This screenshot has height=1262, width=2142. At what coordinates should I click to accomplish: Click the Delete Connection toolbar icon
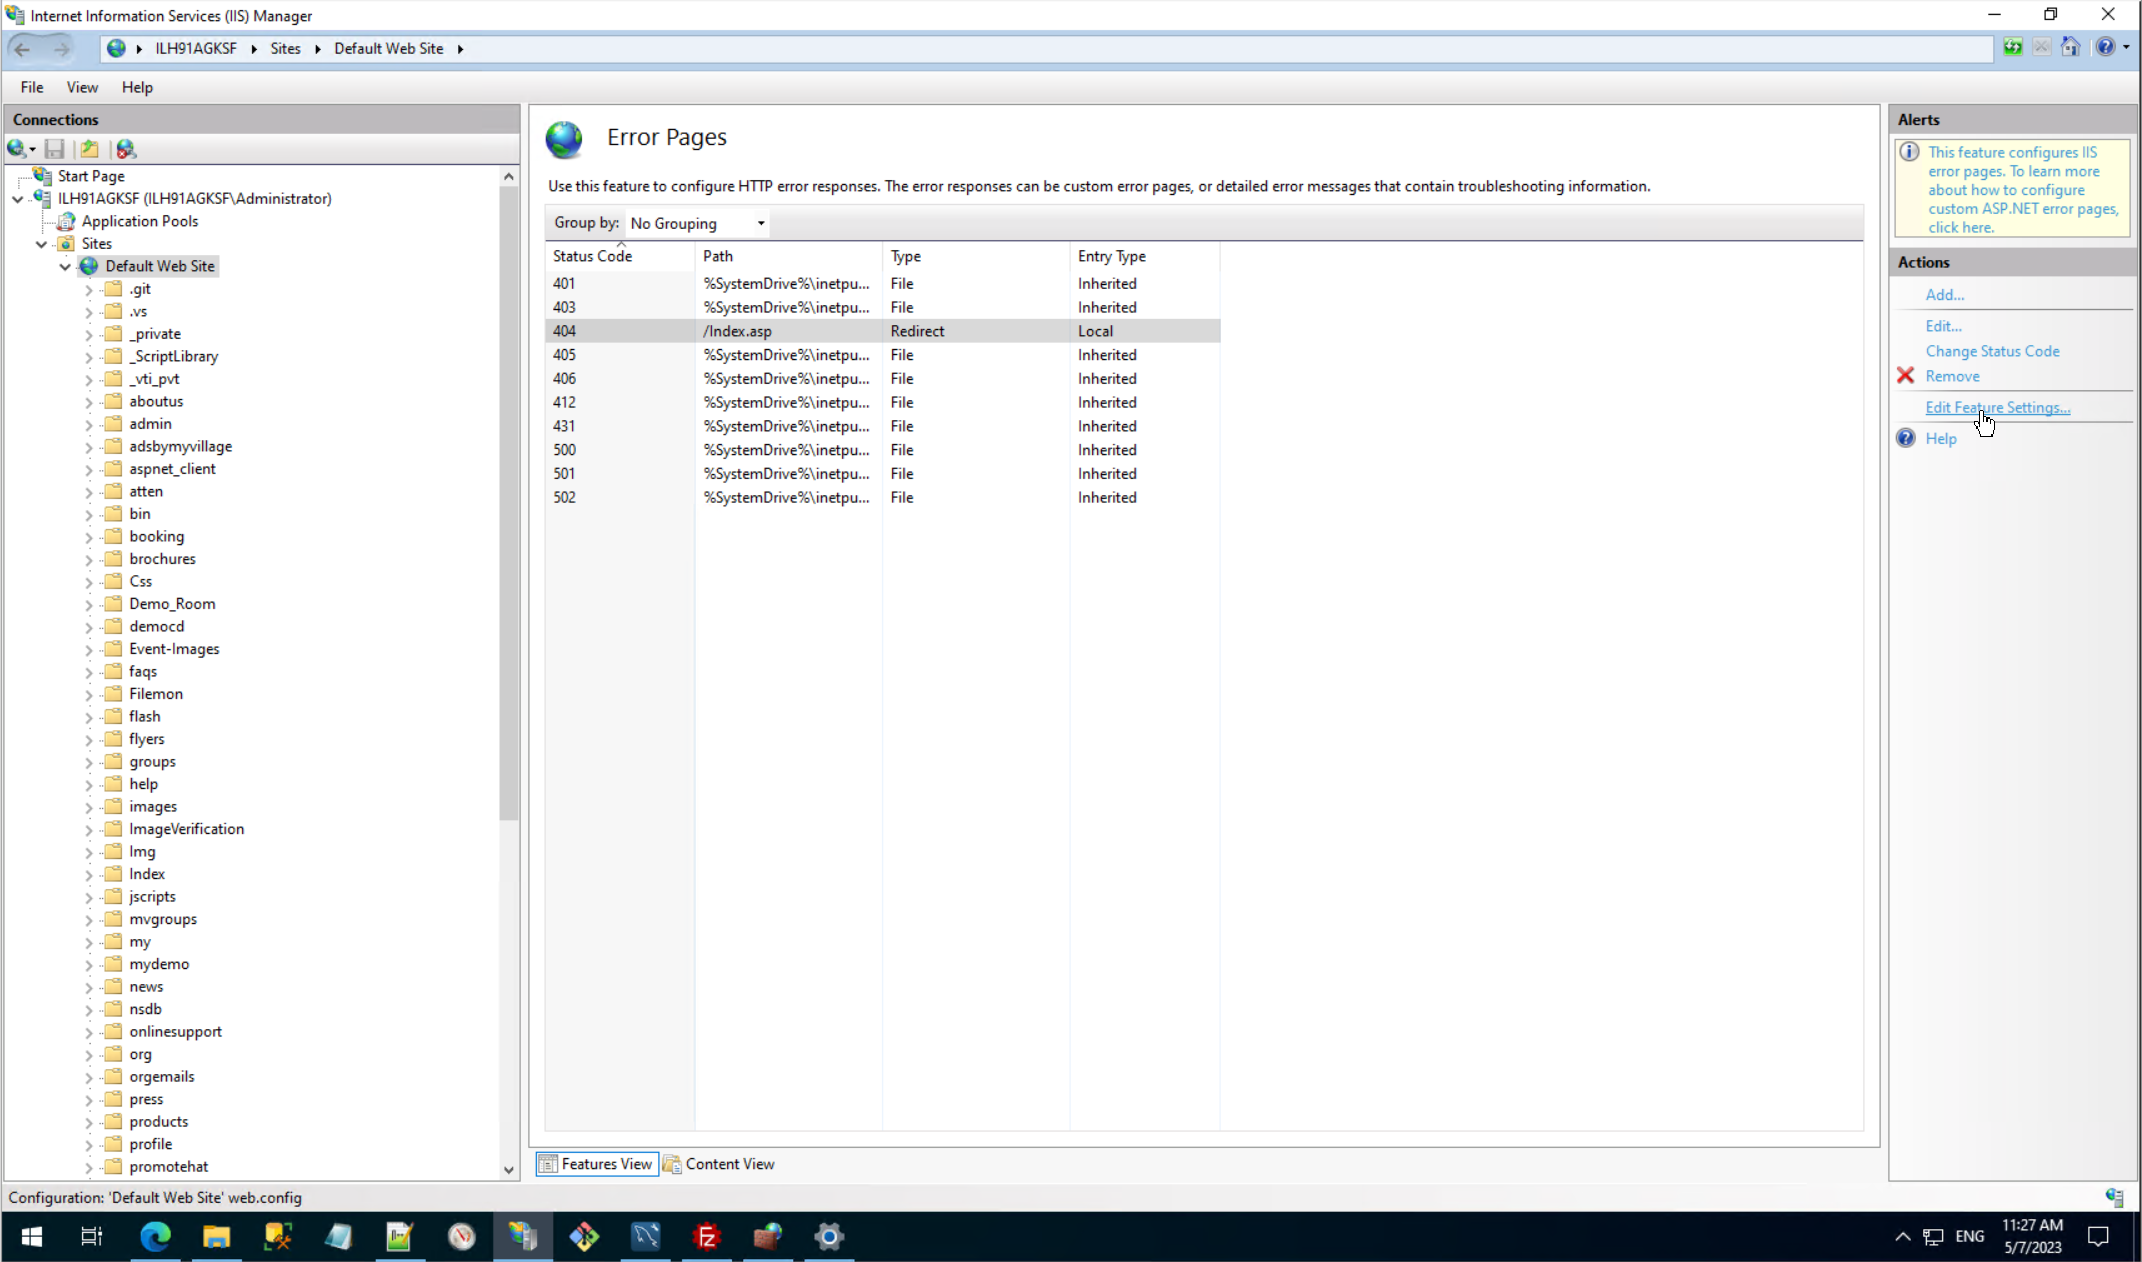coord(126,149)
